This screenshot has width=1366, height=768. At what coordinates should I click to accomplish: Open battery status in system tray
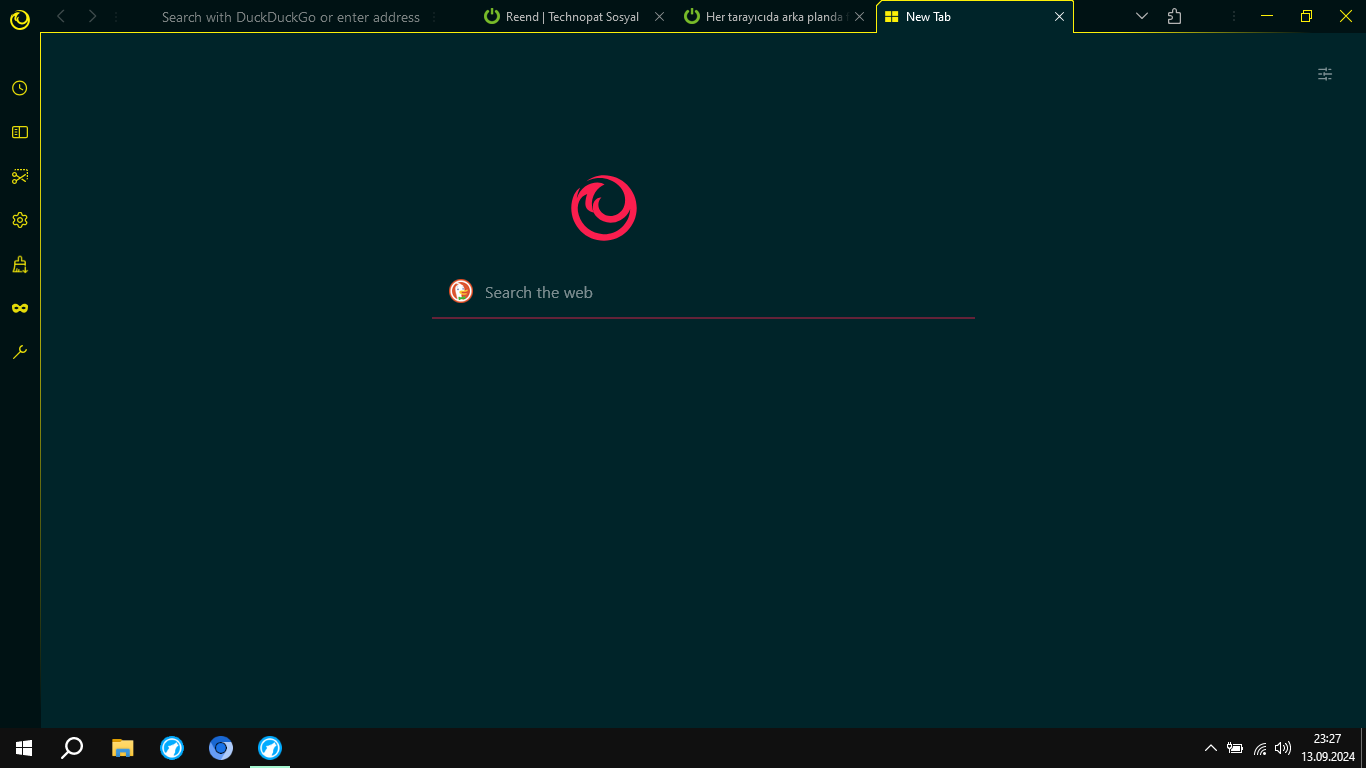tap(1235, 747)
